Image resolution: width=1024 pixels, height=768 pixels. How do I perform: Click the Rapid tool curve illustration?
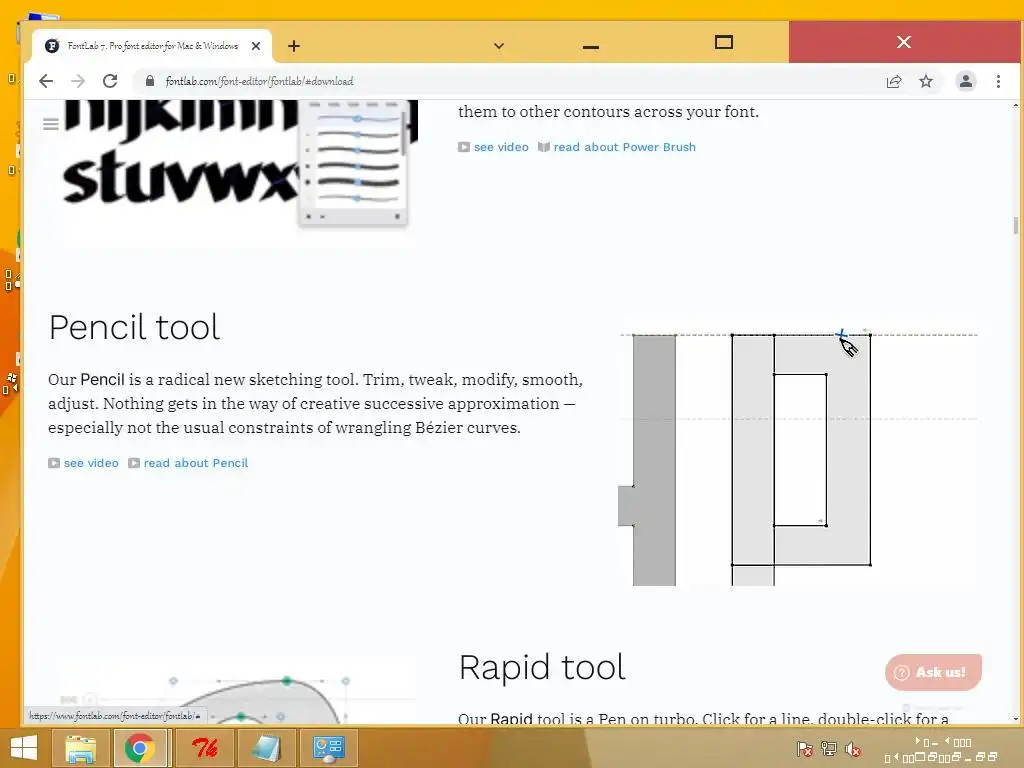[240, 691]
